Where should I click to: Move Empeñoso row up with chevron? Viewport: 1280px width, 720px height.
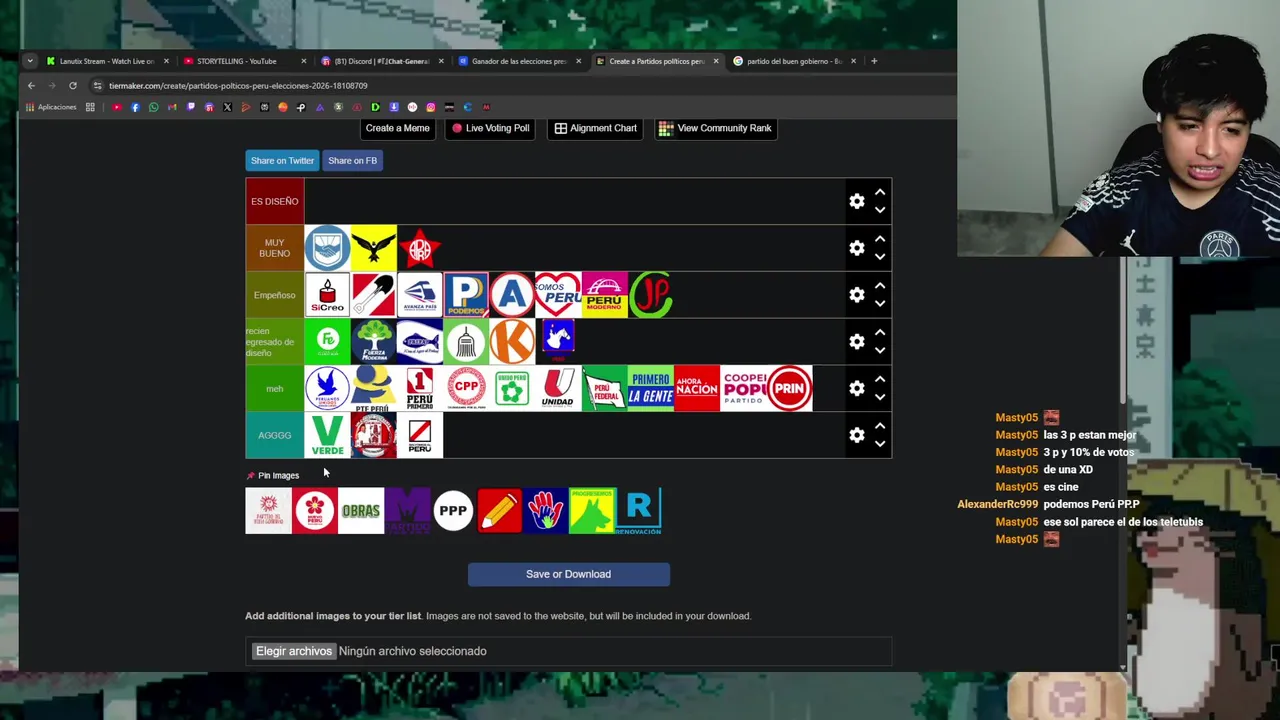pyautogui.click(x=880, y=286)
